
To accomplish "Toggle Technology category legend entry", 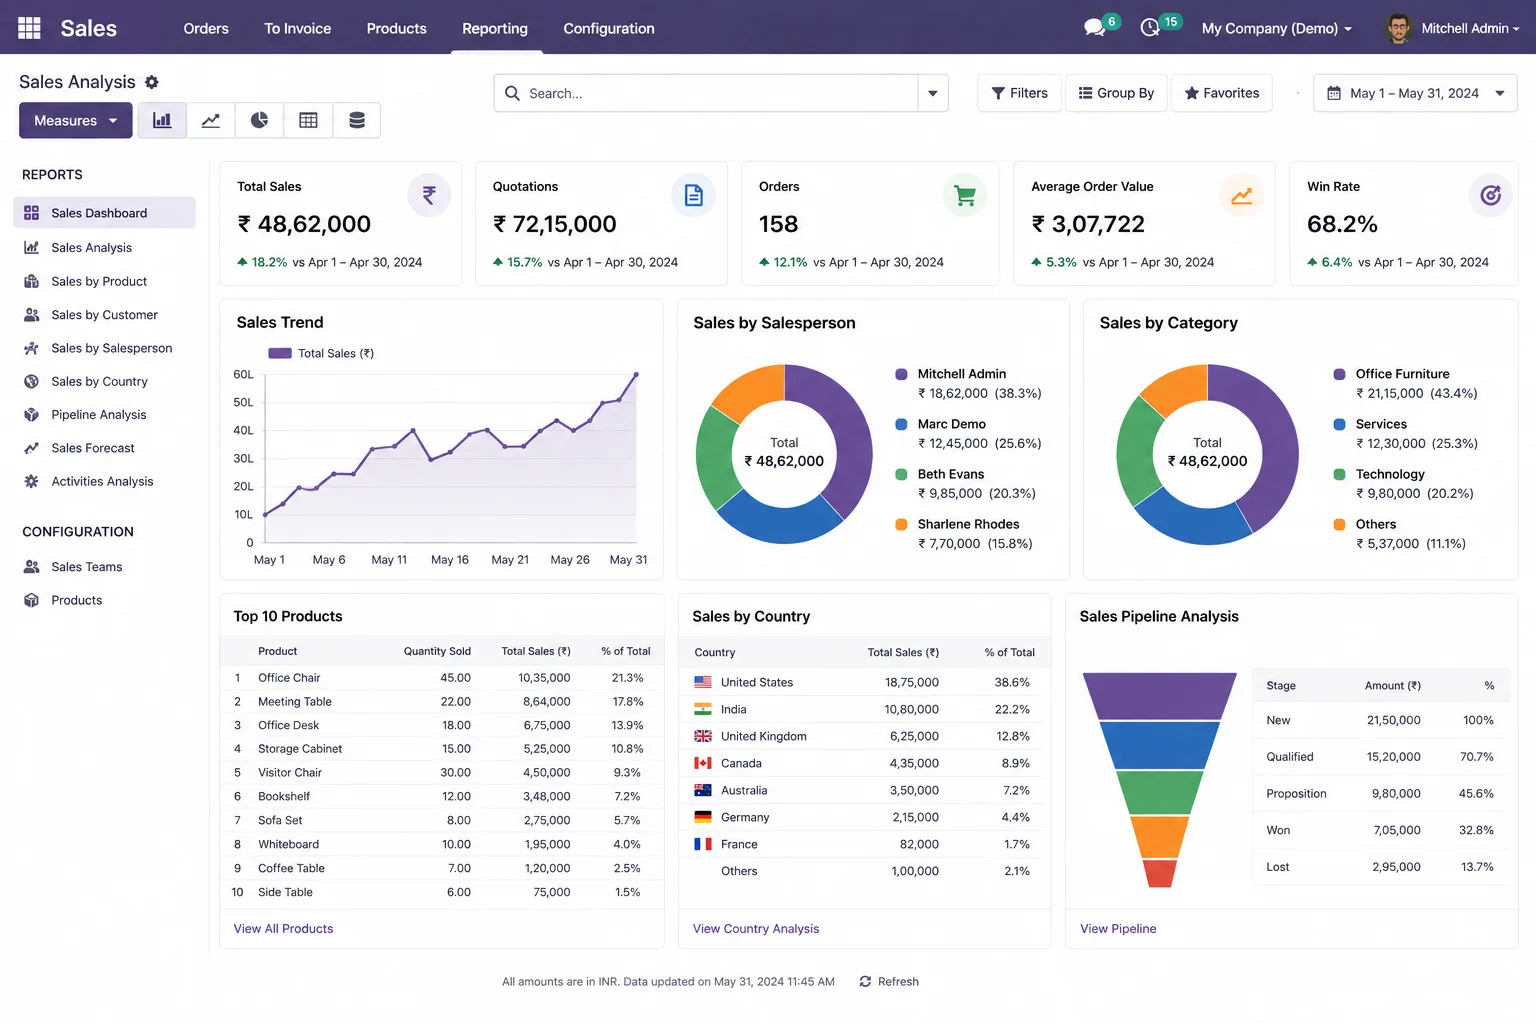I will click(1379, 474).
